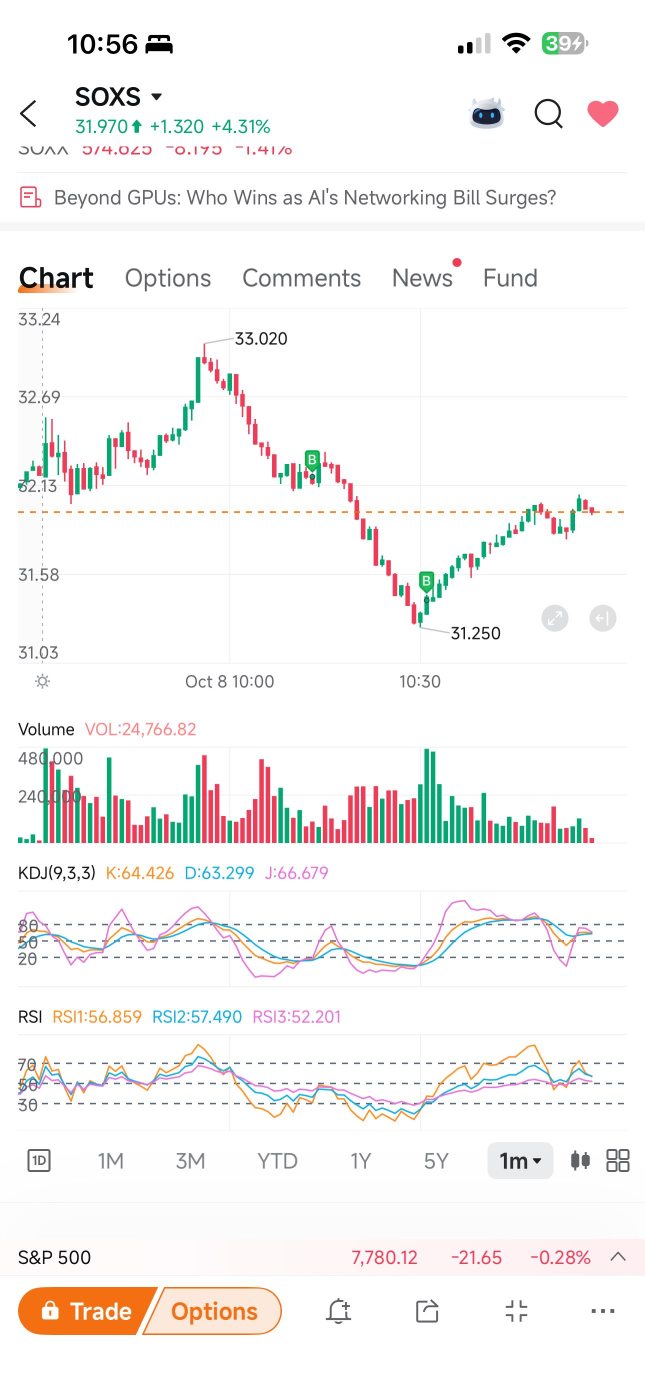Tap the Wi-Fi icon in status bar

click(516, 44)
